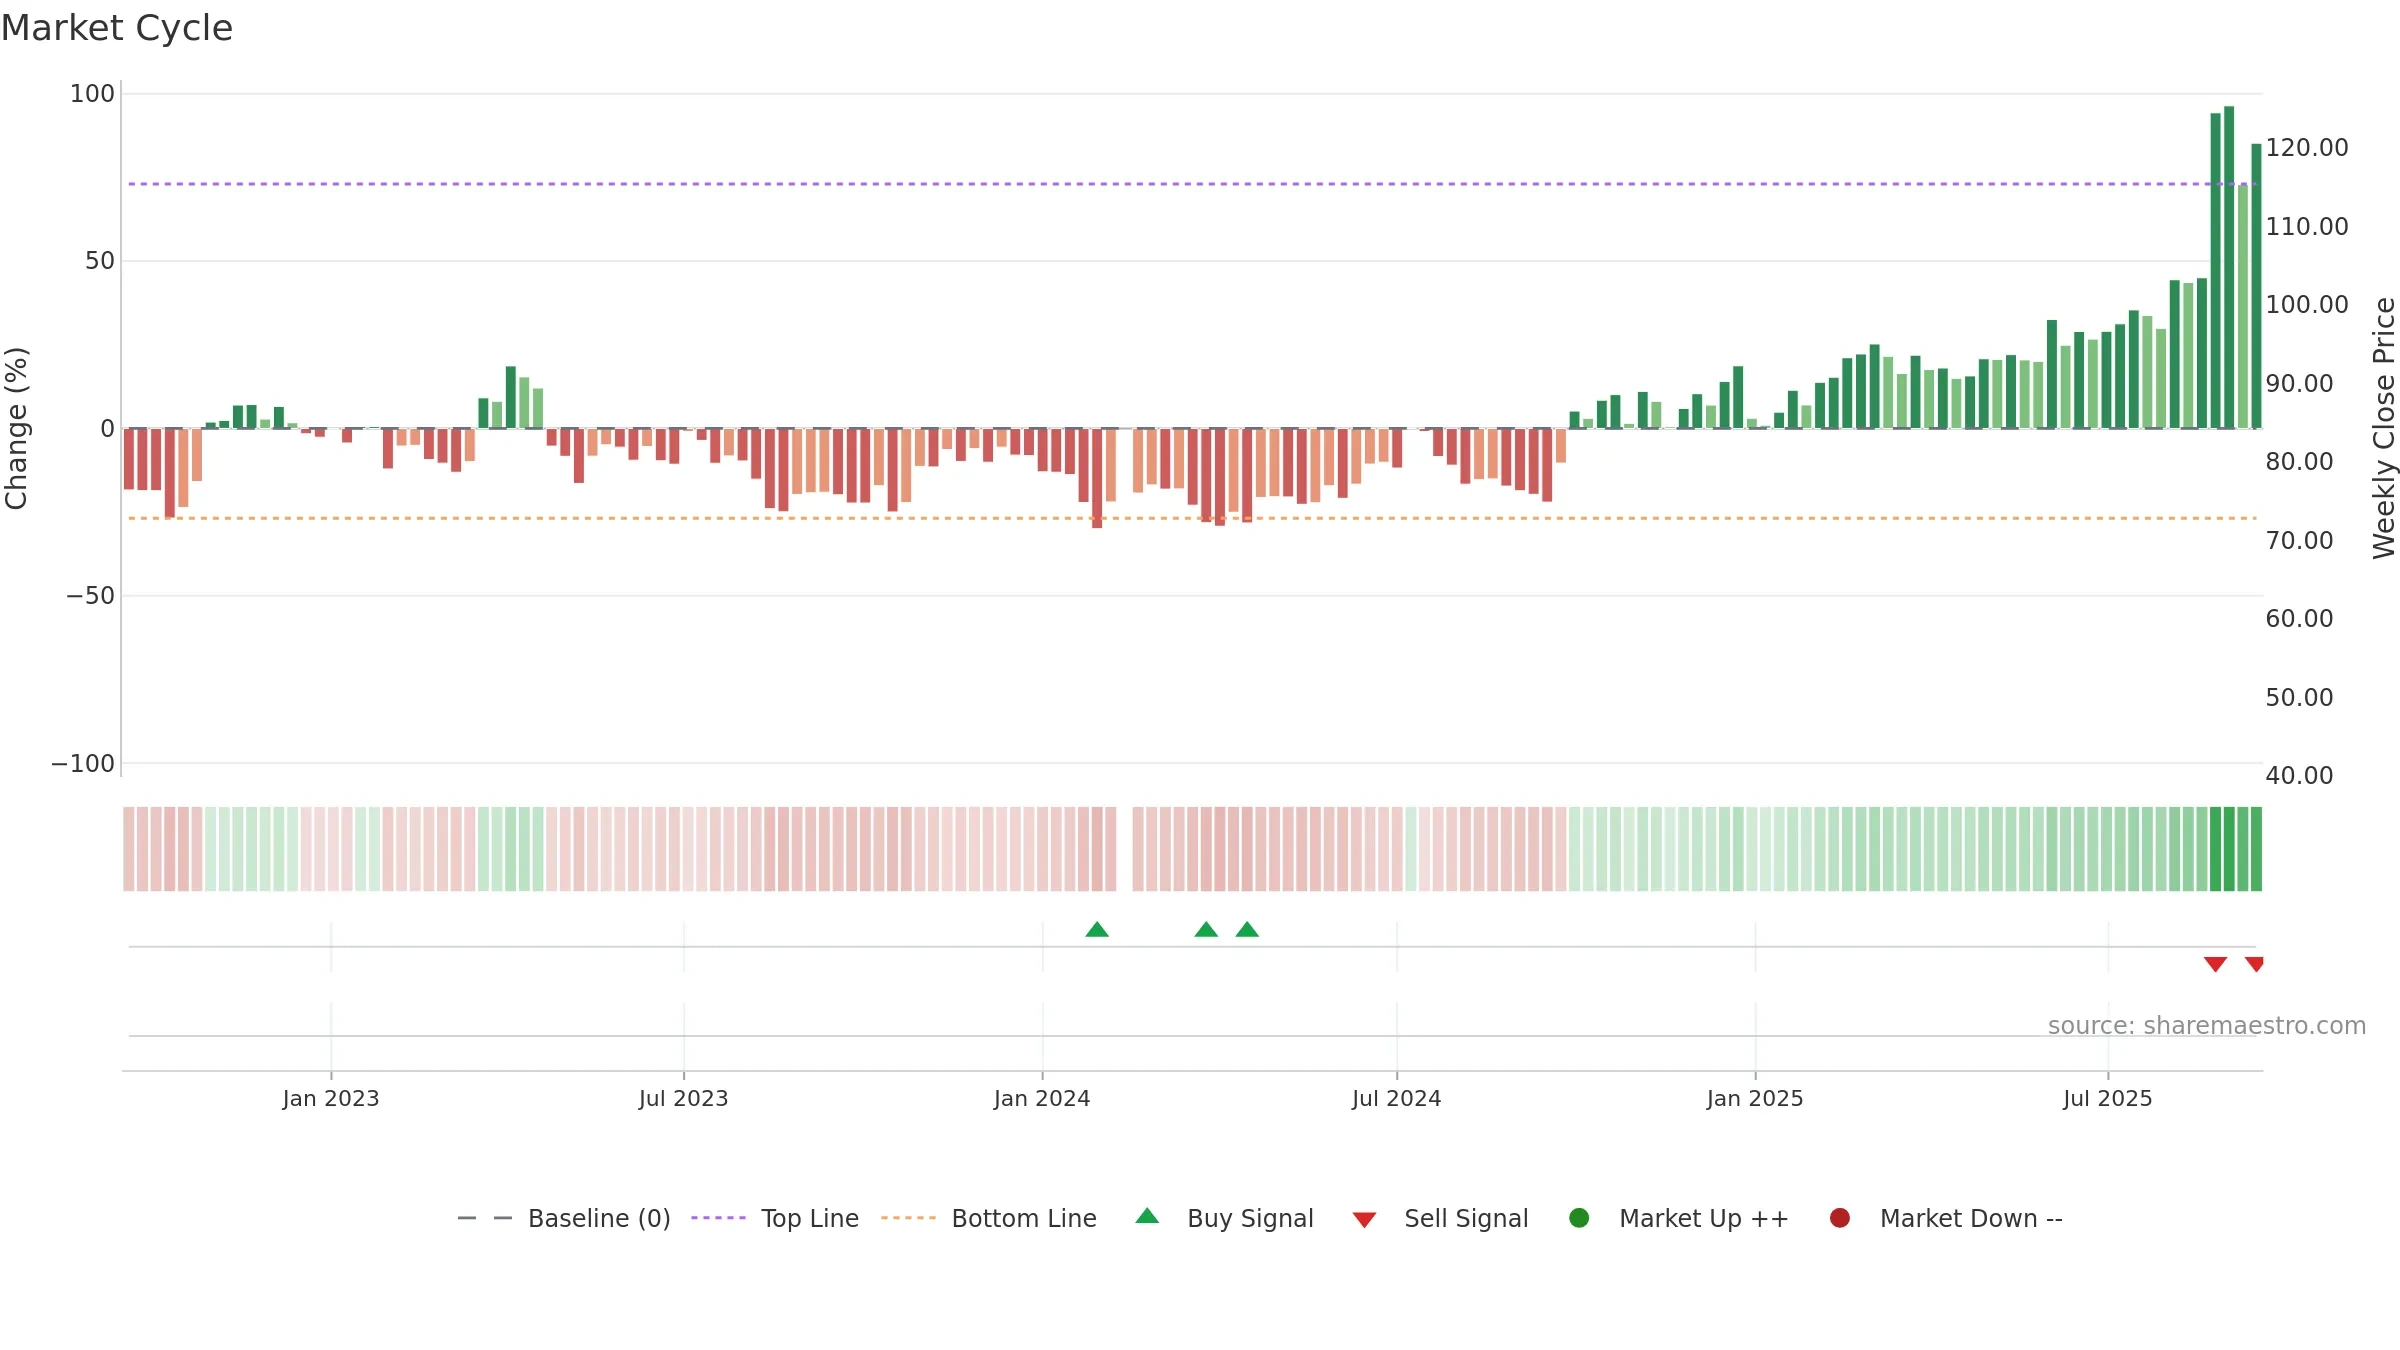Click the third green buy signal triangle marker

[1247, 930]
